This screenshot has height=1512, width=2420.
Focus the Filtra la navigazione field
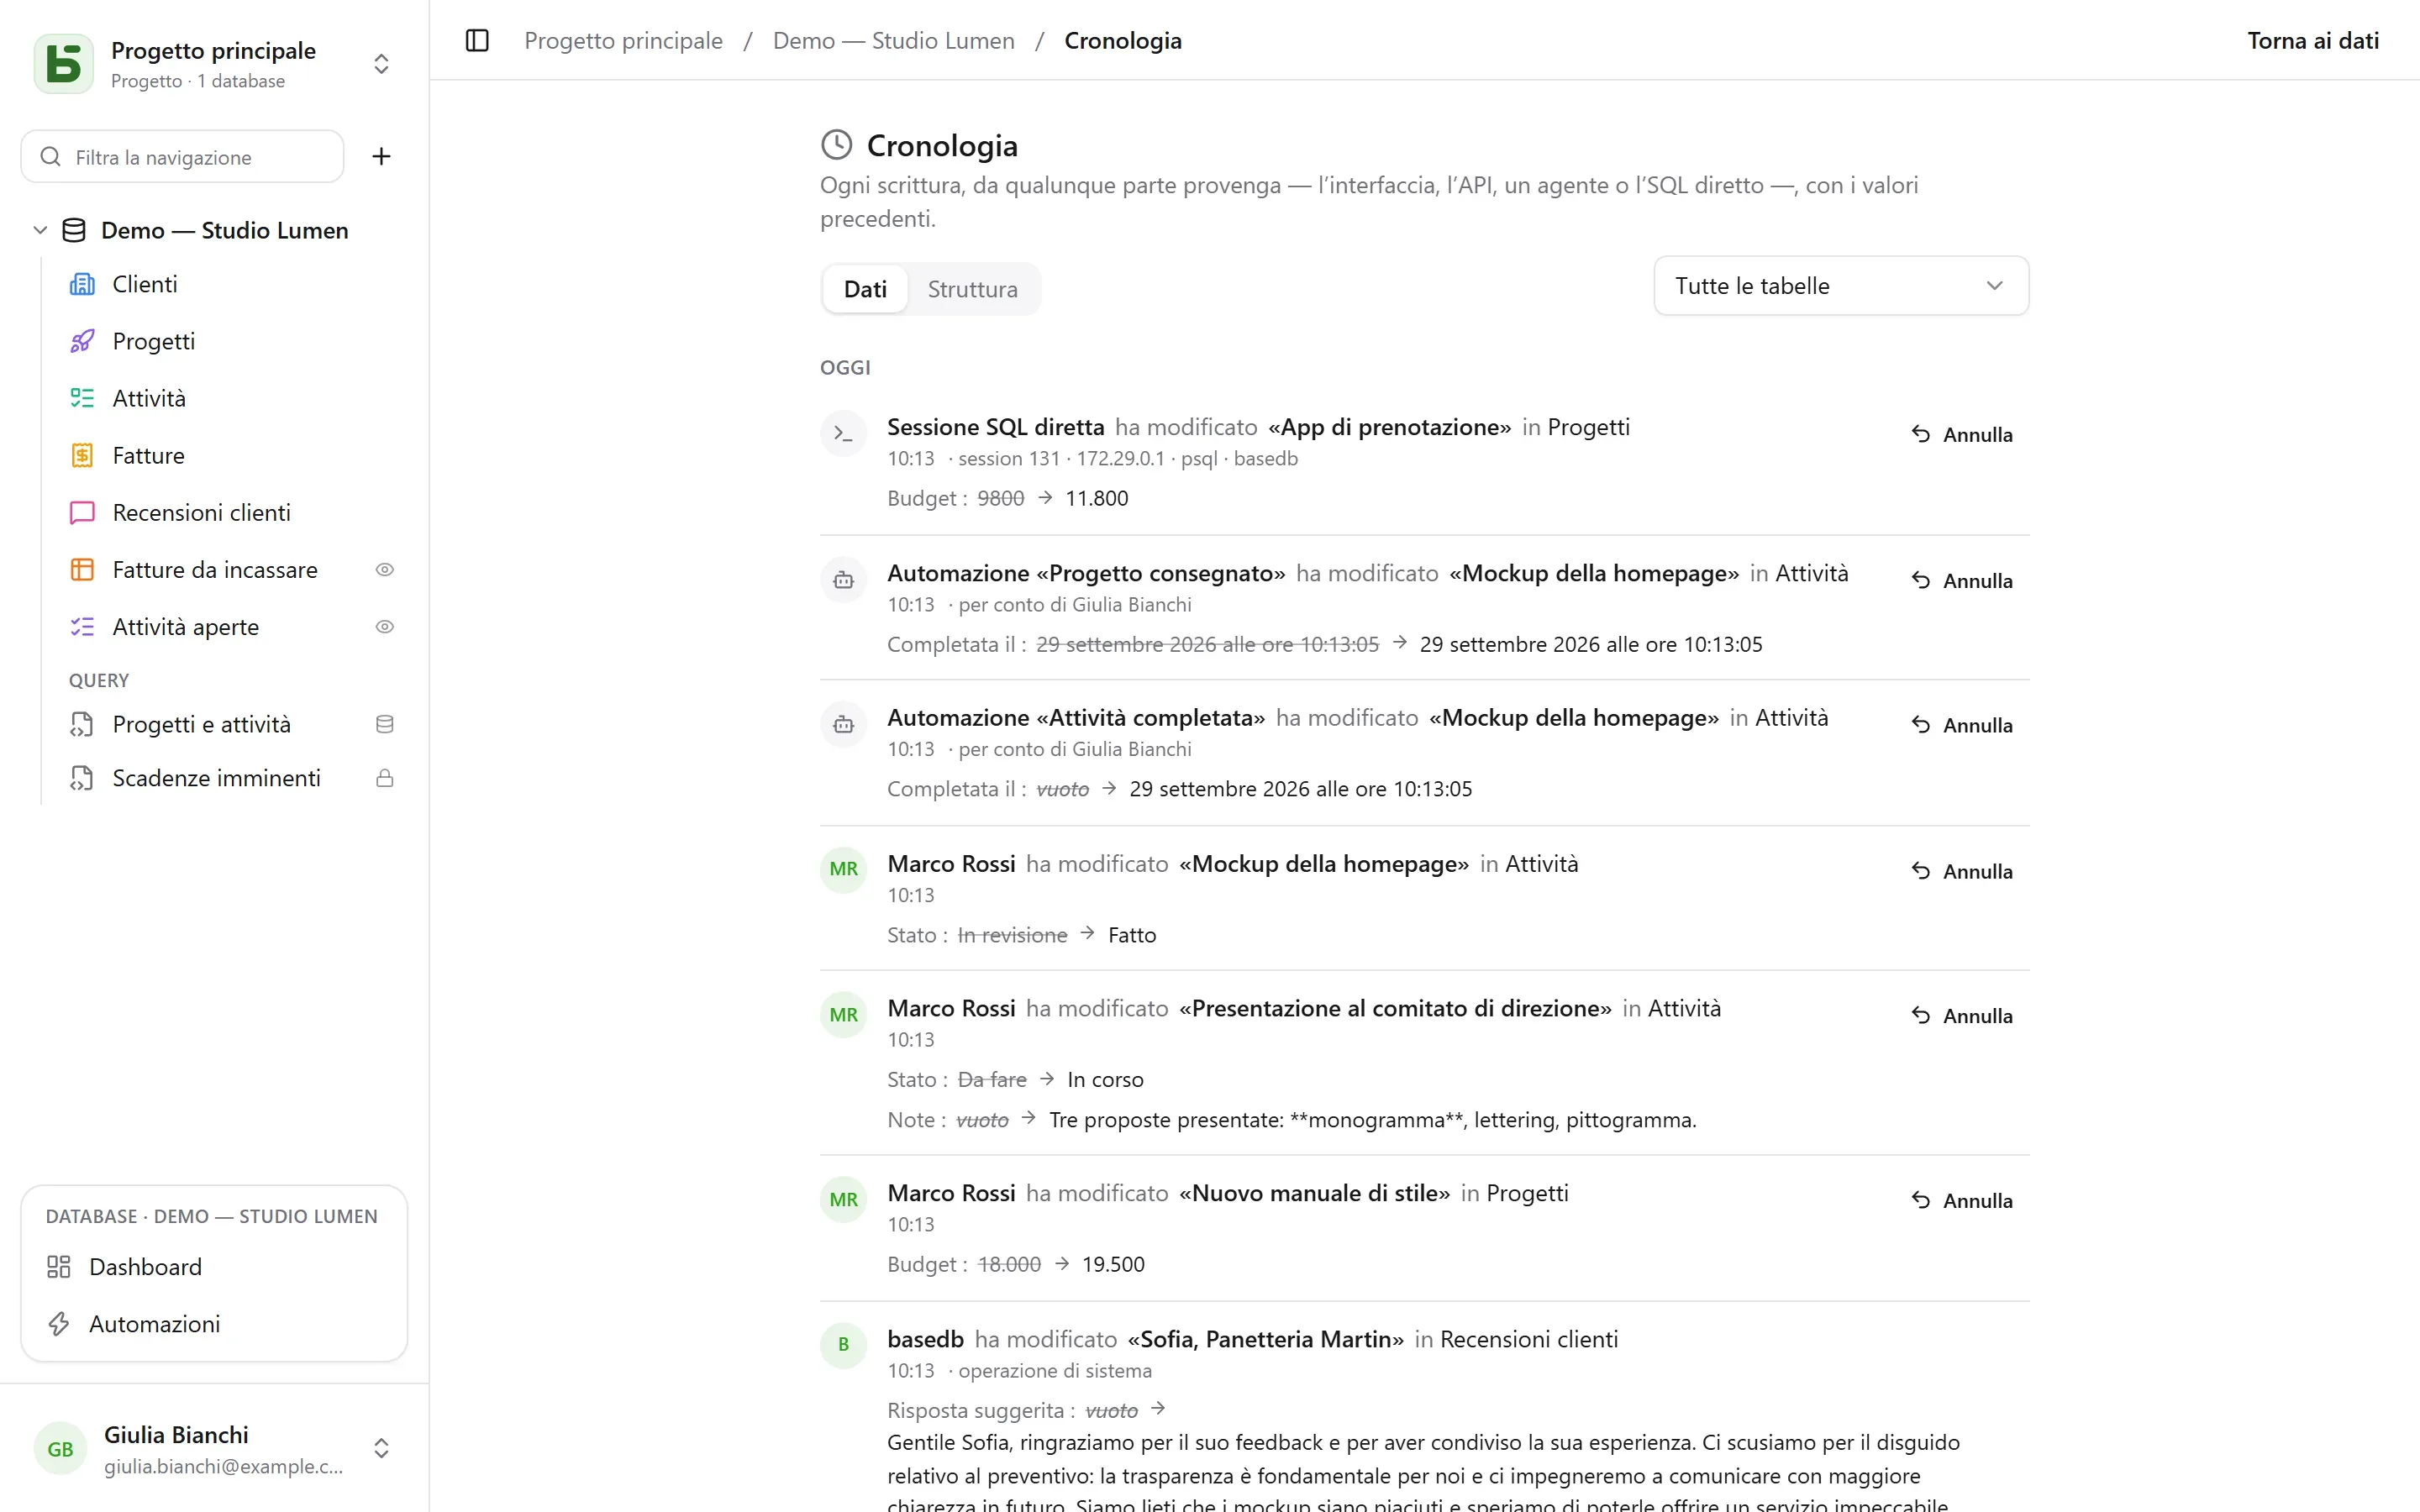point(183,157)
